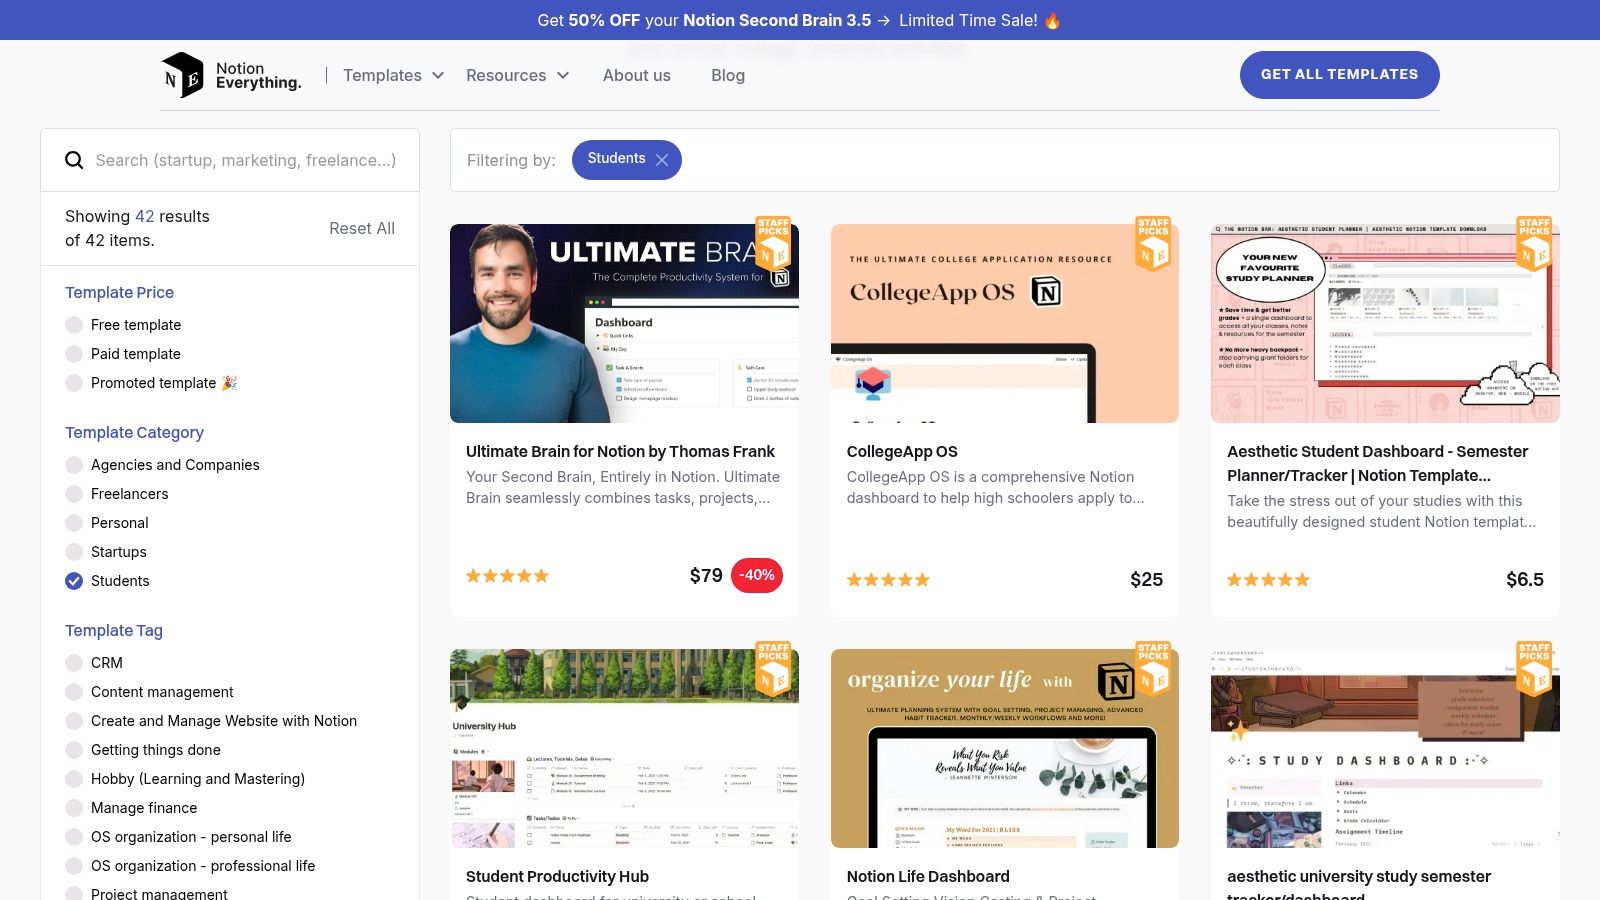Click the five-star rating under CollegeApp OS
Image resolution: width=1600 pixels, height=900 pixels.
(888, 580)
